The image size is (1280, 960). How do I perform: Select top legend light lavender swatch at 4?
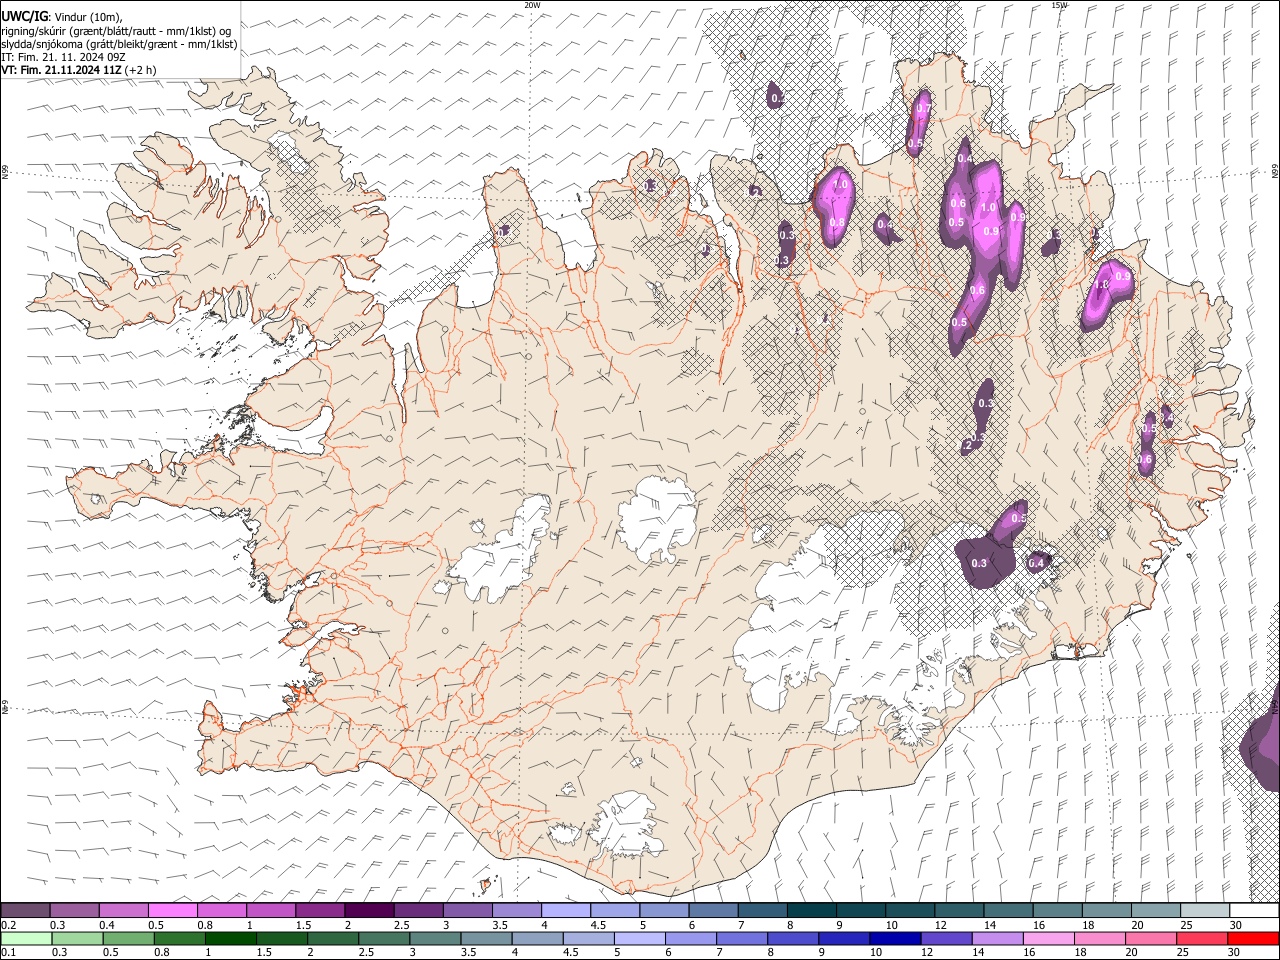tap(565, 911)
